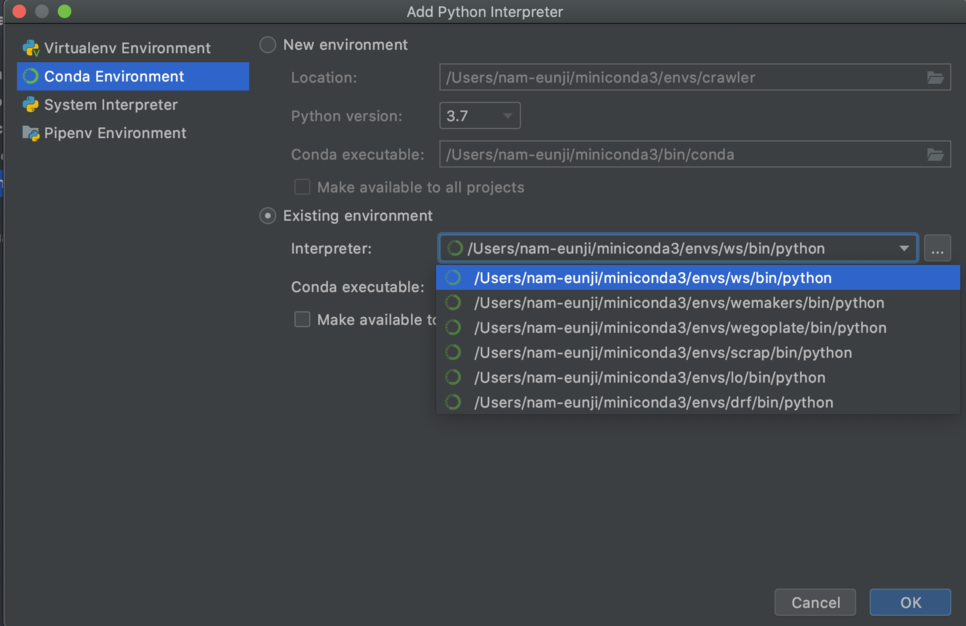Image resolution: width=966 pixels, height=626 pixels.
Task: Choose the envs/scrap/bin/python interpreter option
Action: 698,352
